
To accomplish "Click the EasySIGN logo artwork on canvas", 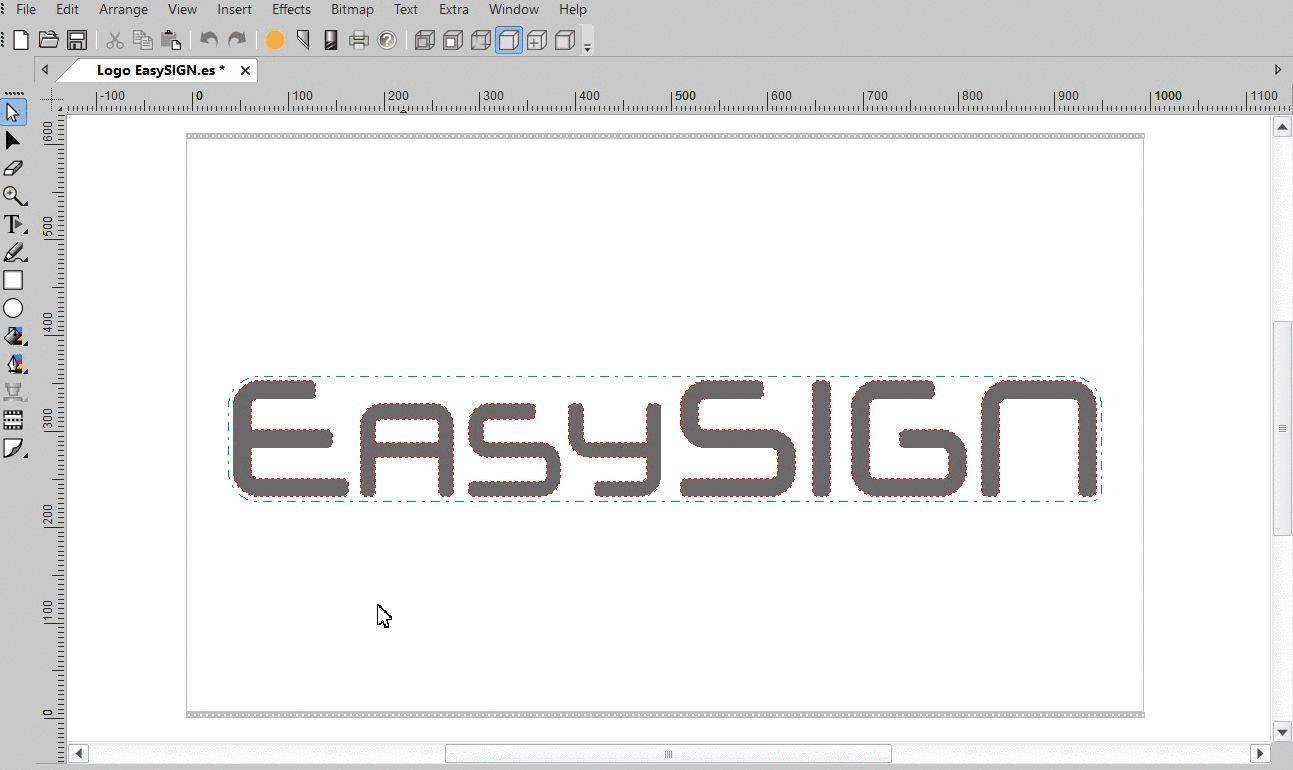I will coord(665,439).
